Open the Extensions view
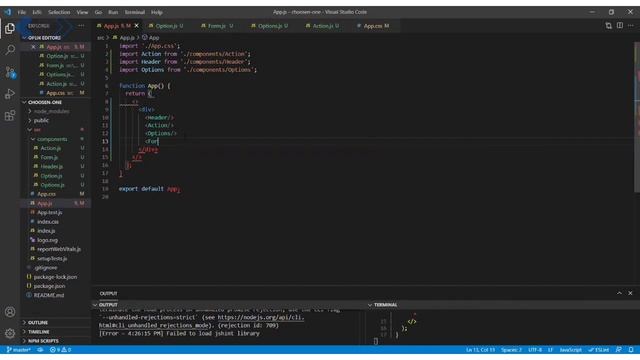Screen dimensions: 640x360 [x=10, y=116]
